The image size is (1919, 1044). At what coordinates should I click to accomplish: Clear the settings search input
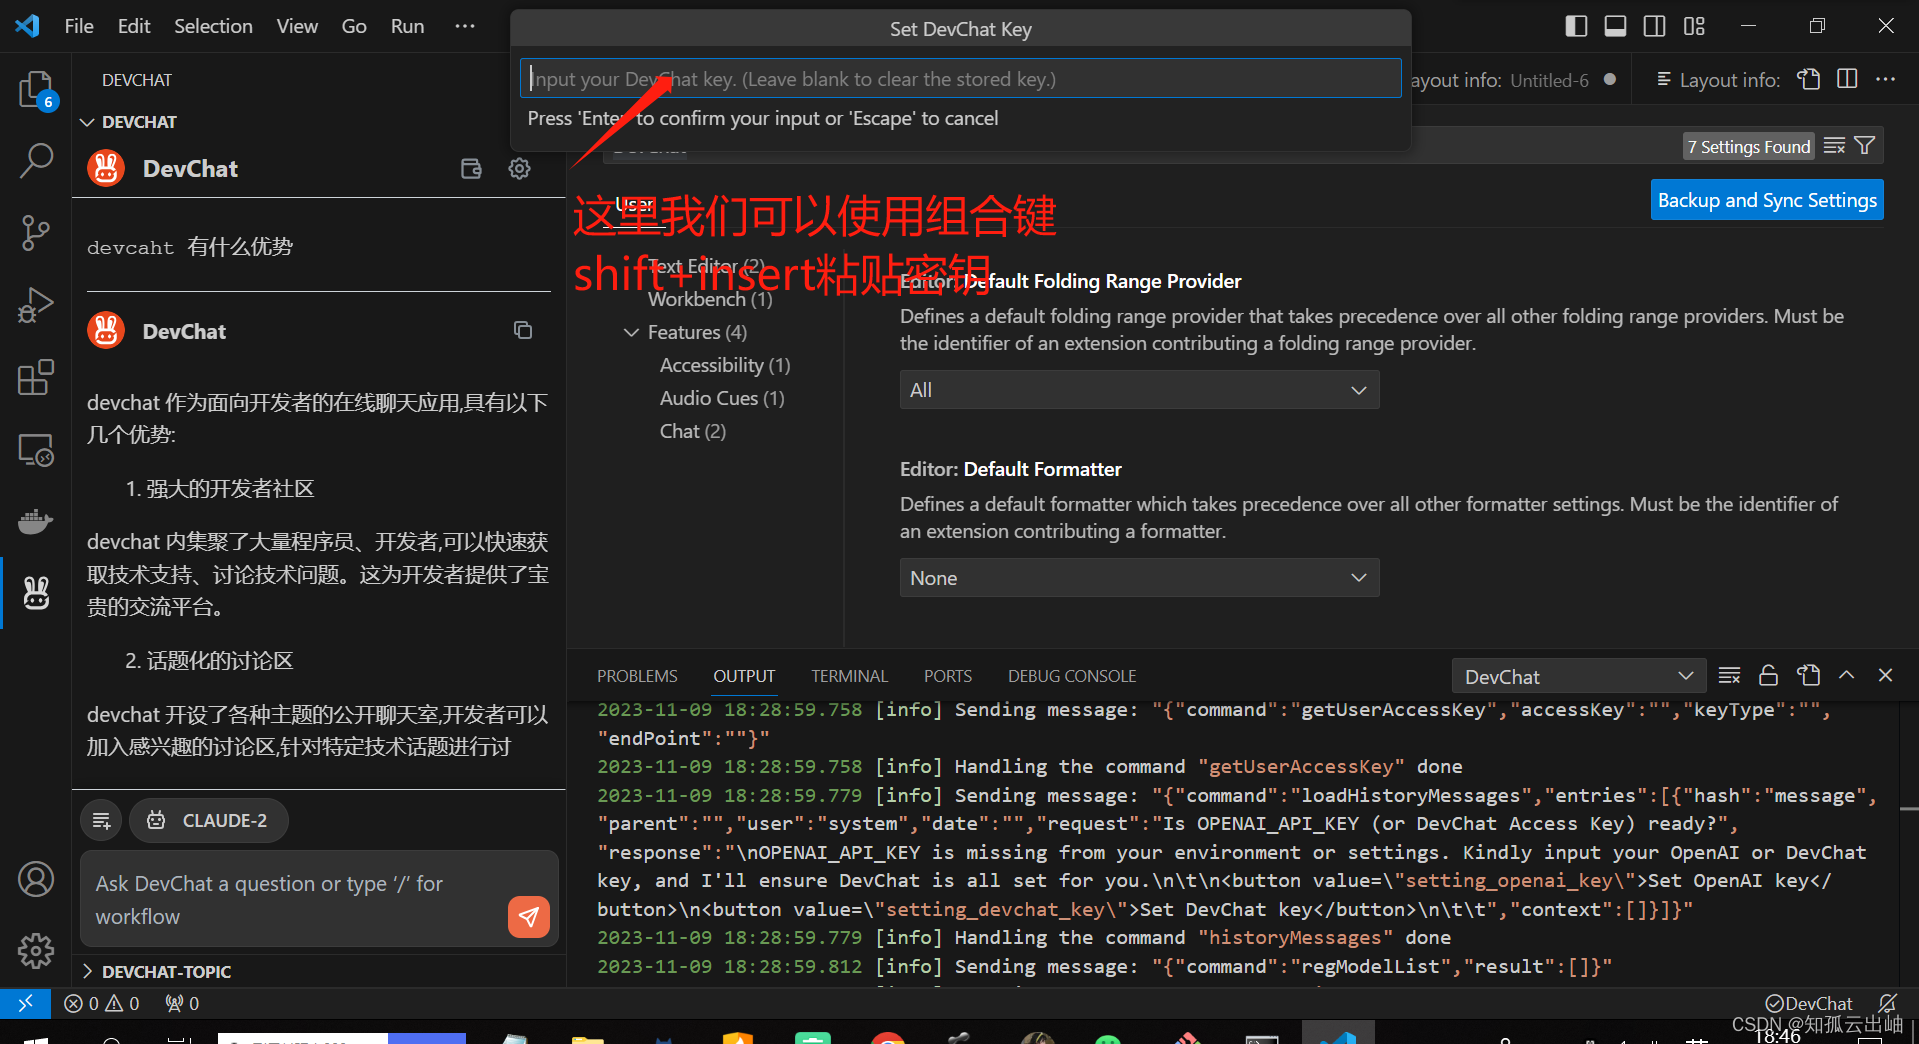click(1834, 146)
